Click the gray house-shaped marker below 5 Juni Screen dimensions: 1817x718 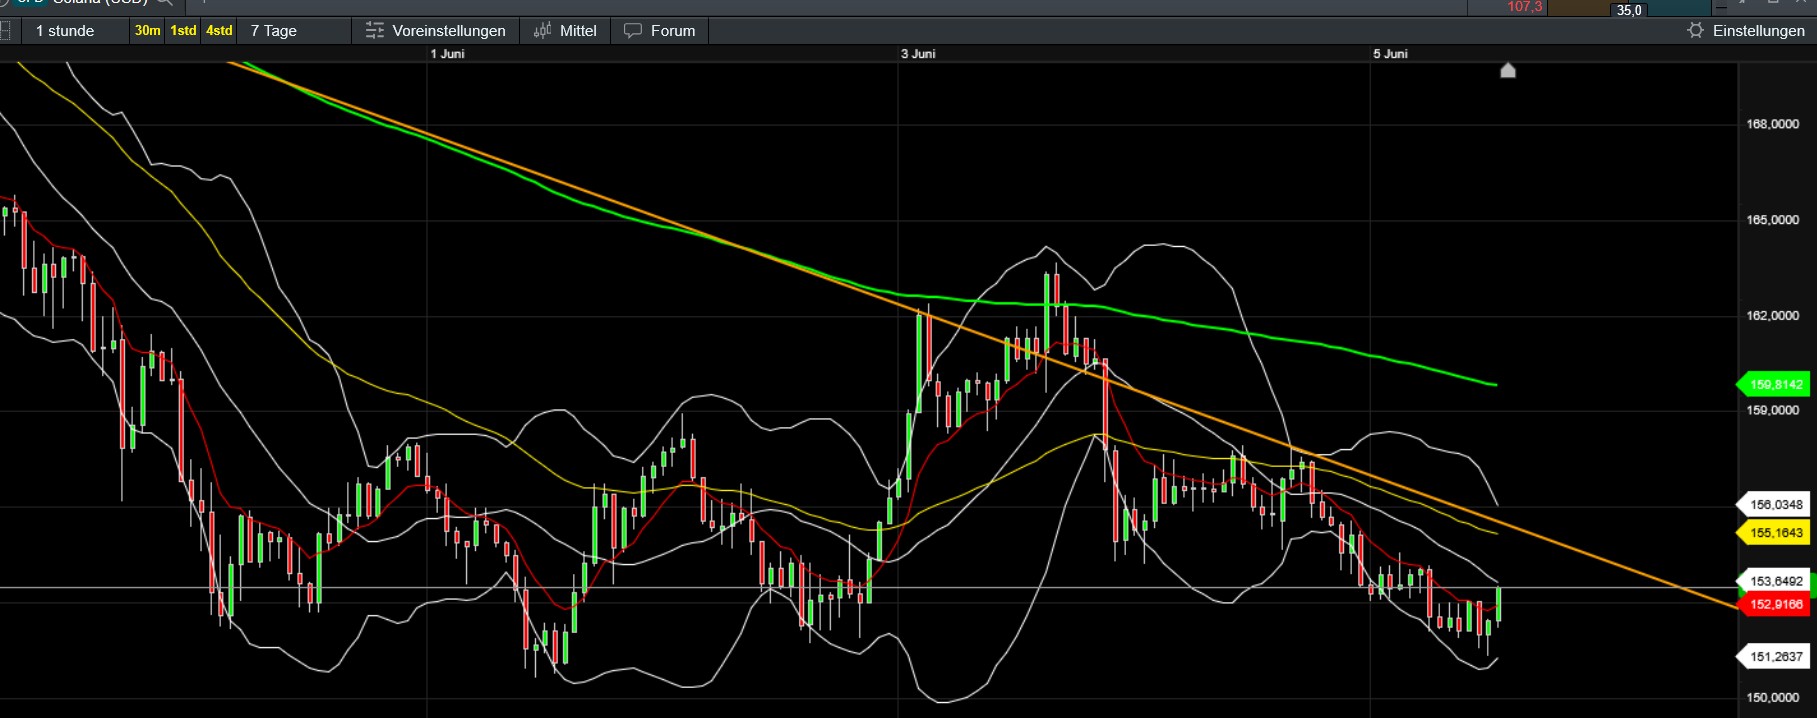point(1508,70)
